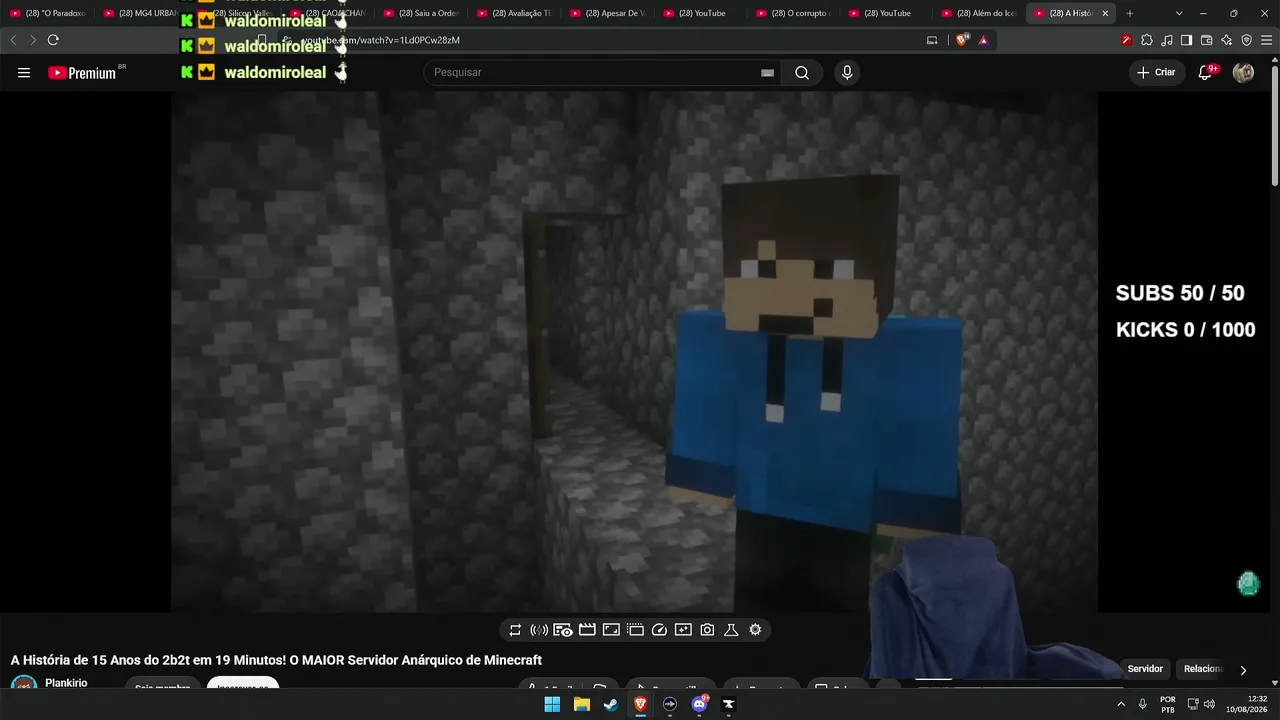
Task: Select the Relacionados filter chip
Action: 1203,669
